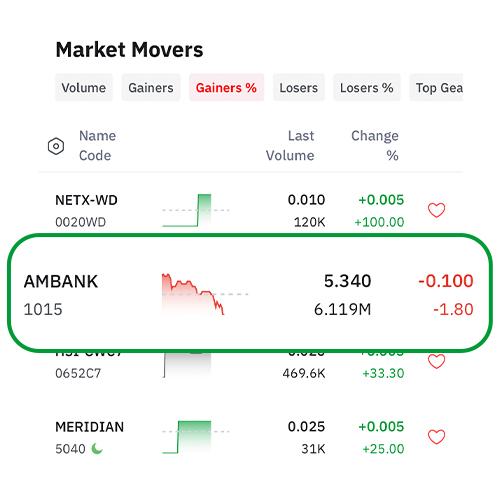Toggle the heart for 0652C7 stock
This screenshot has width=500, height=500.
click(x=436, y=361)
